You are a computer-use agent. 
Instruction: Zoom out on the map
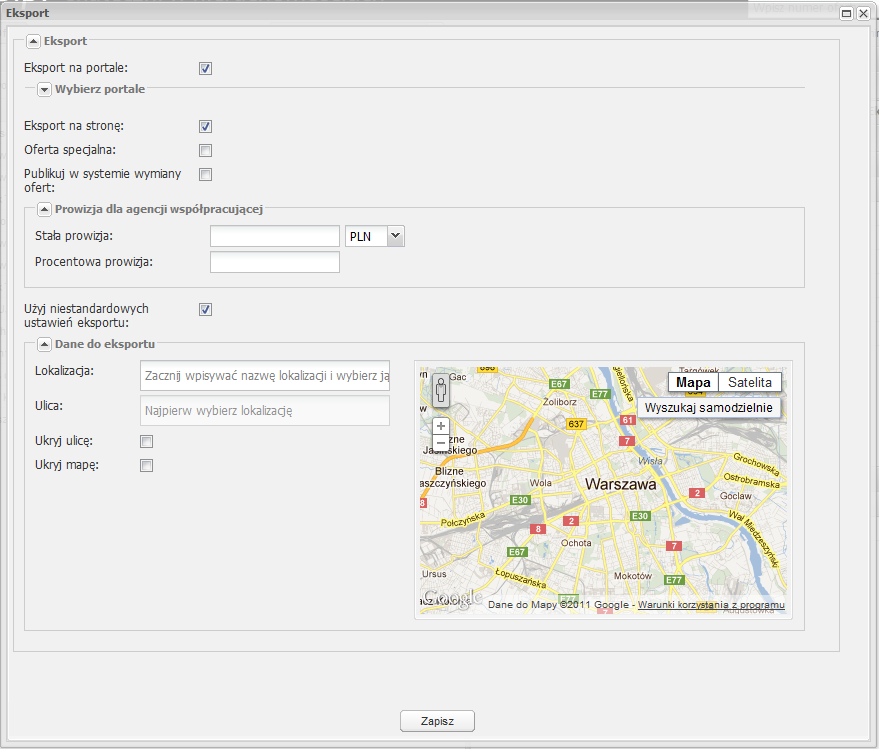[441, 443]
